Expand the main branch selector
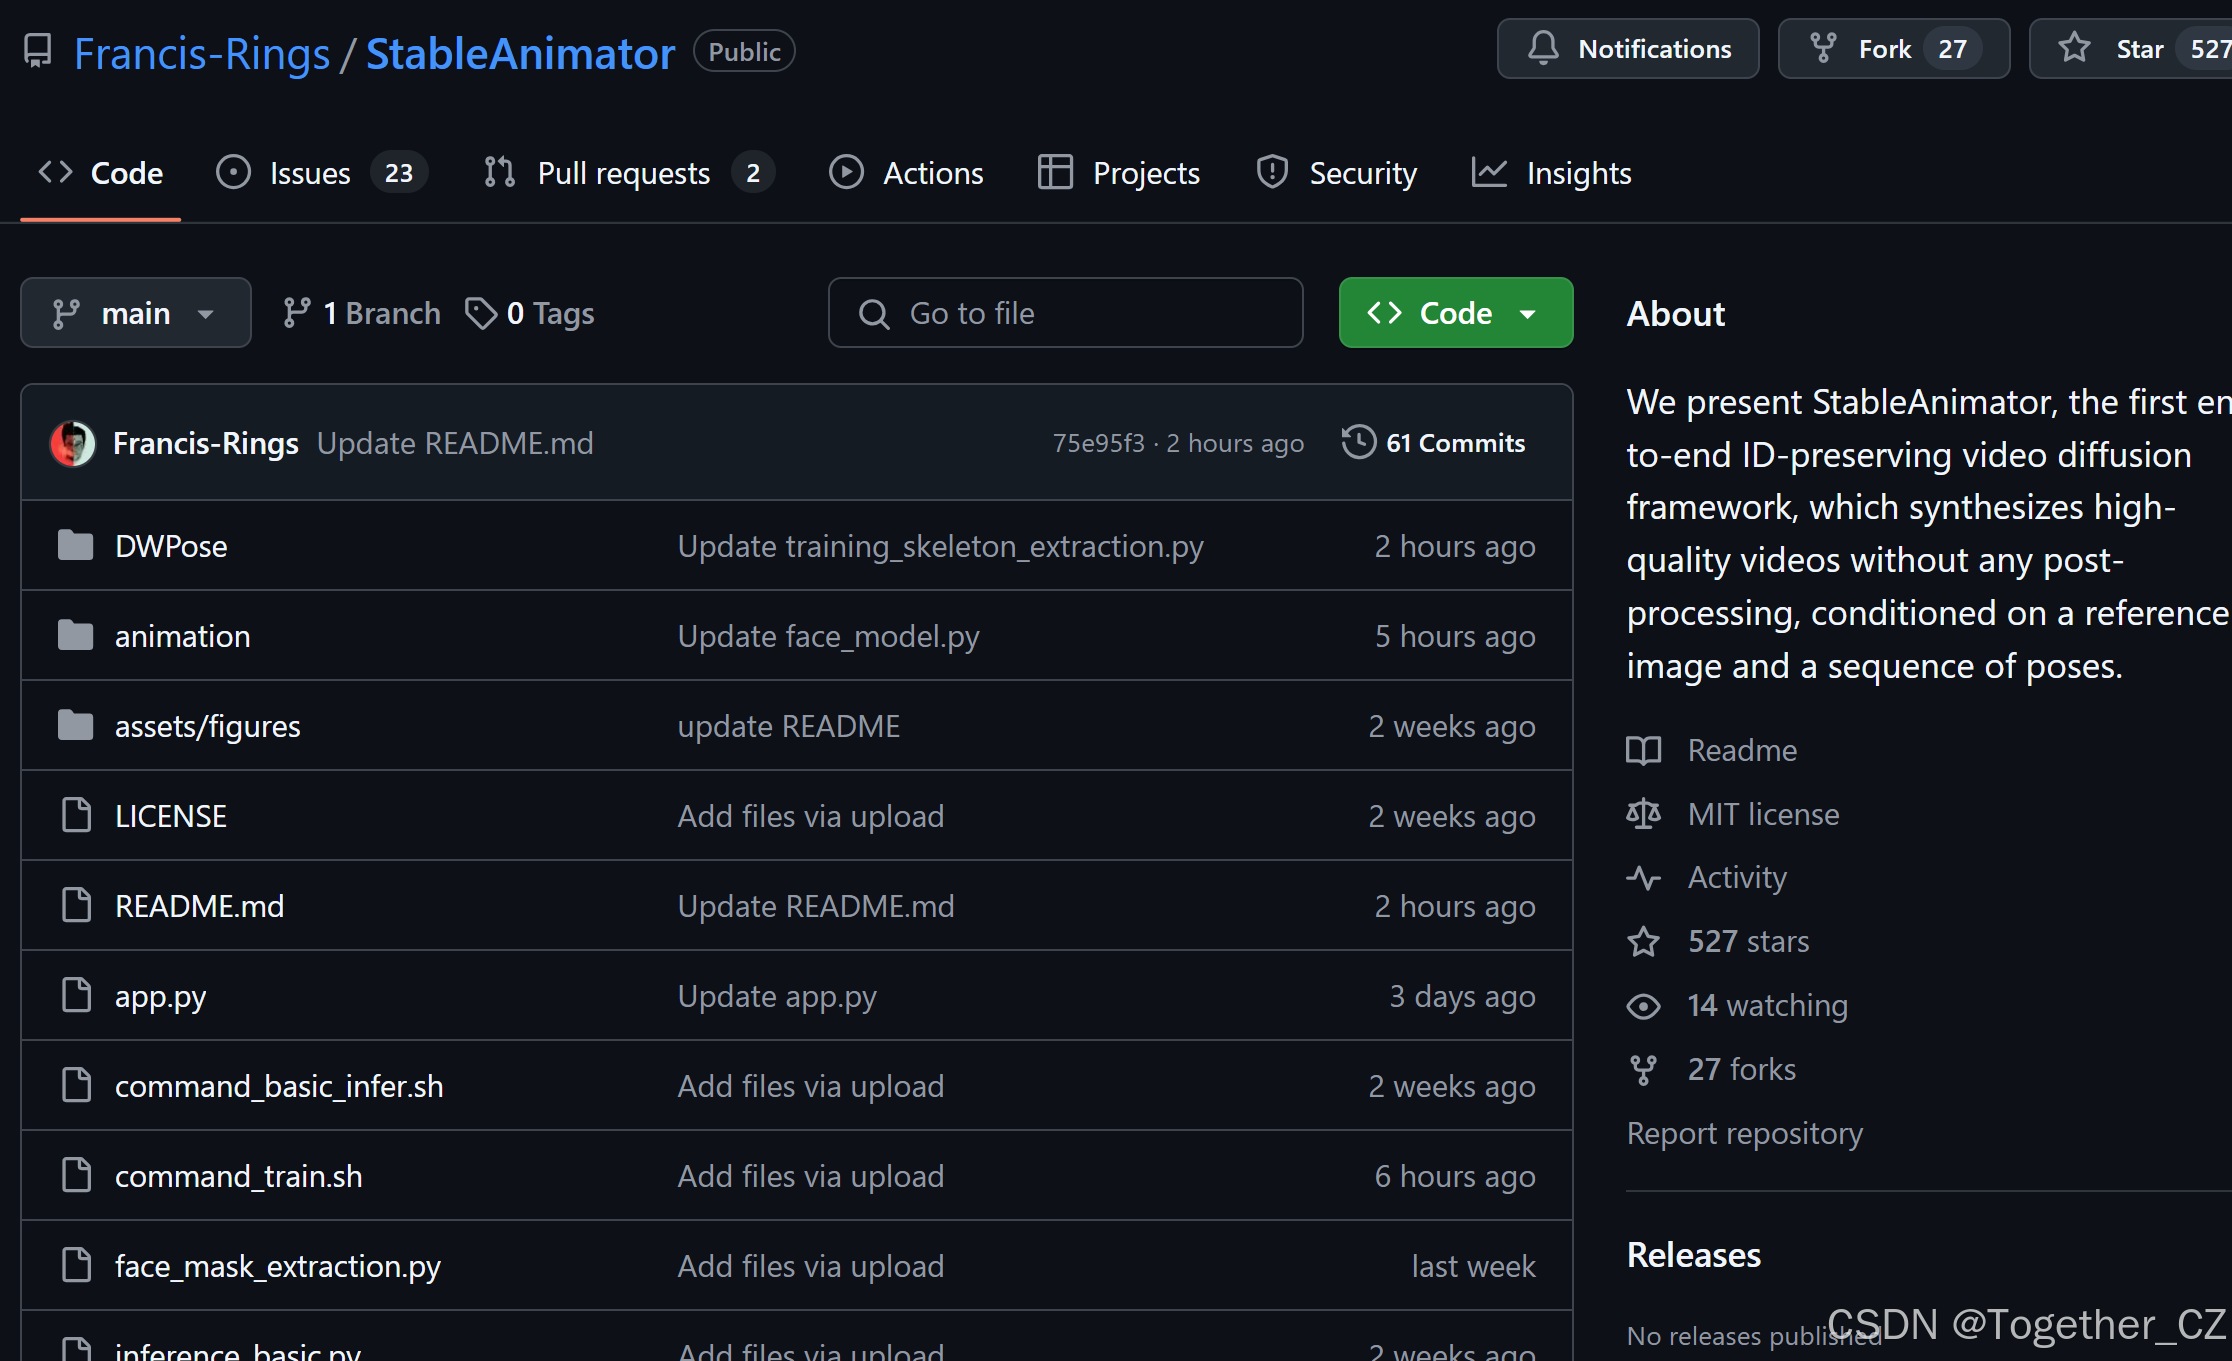Viewport: 2232px width, 1361px height. coord(135,313)
